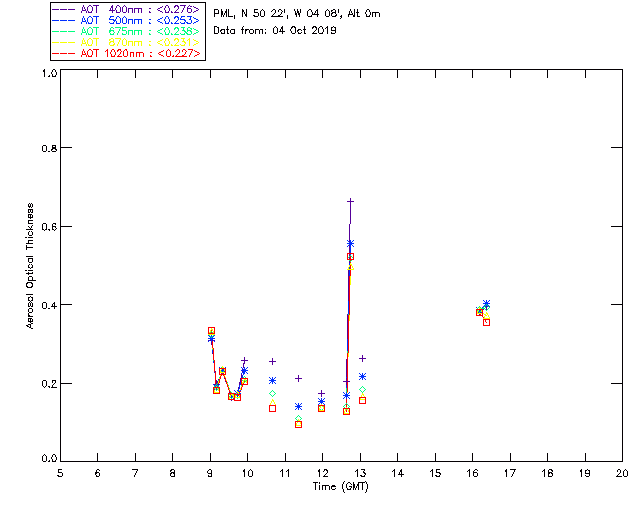
Task: Click the x-axis tick label 18
Action: click(547, 473)
